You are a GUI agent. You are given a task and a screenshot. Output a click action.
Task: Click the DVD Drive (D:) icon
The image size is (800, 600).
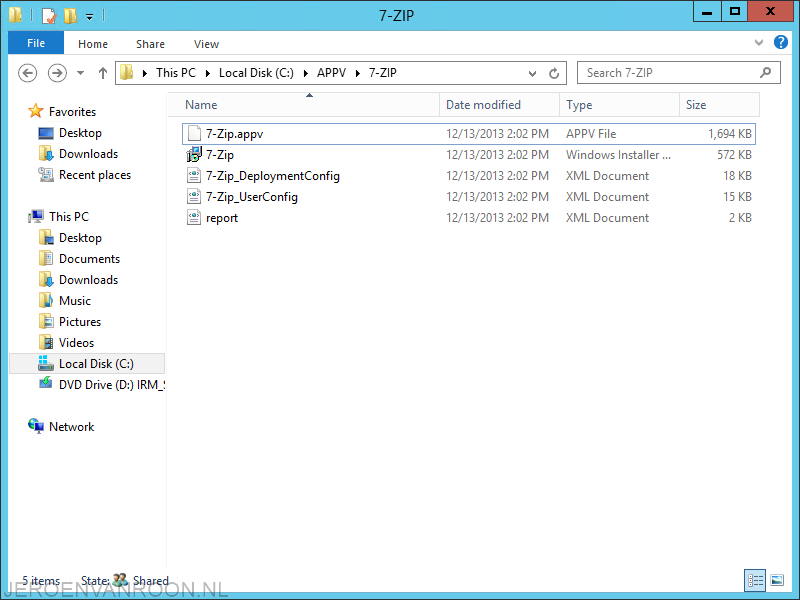46,383
